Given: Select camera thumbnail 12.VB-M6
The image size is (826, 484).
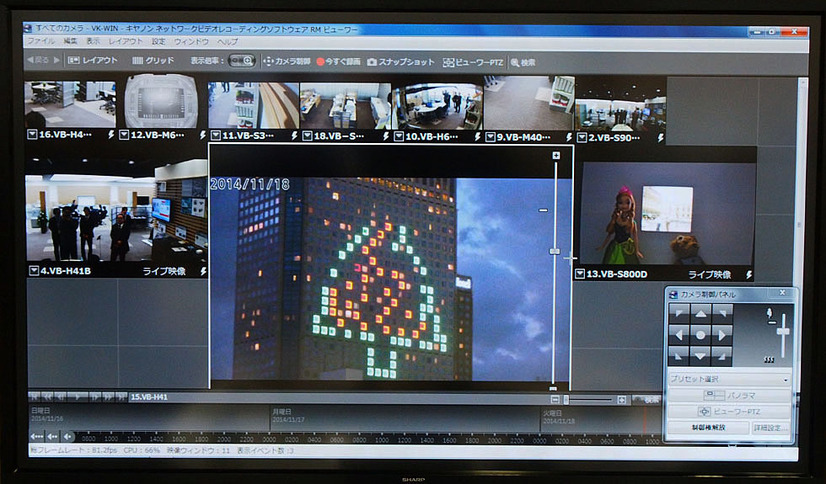Looking at the screenshot, I should click(x=161, y=102).
